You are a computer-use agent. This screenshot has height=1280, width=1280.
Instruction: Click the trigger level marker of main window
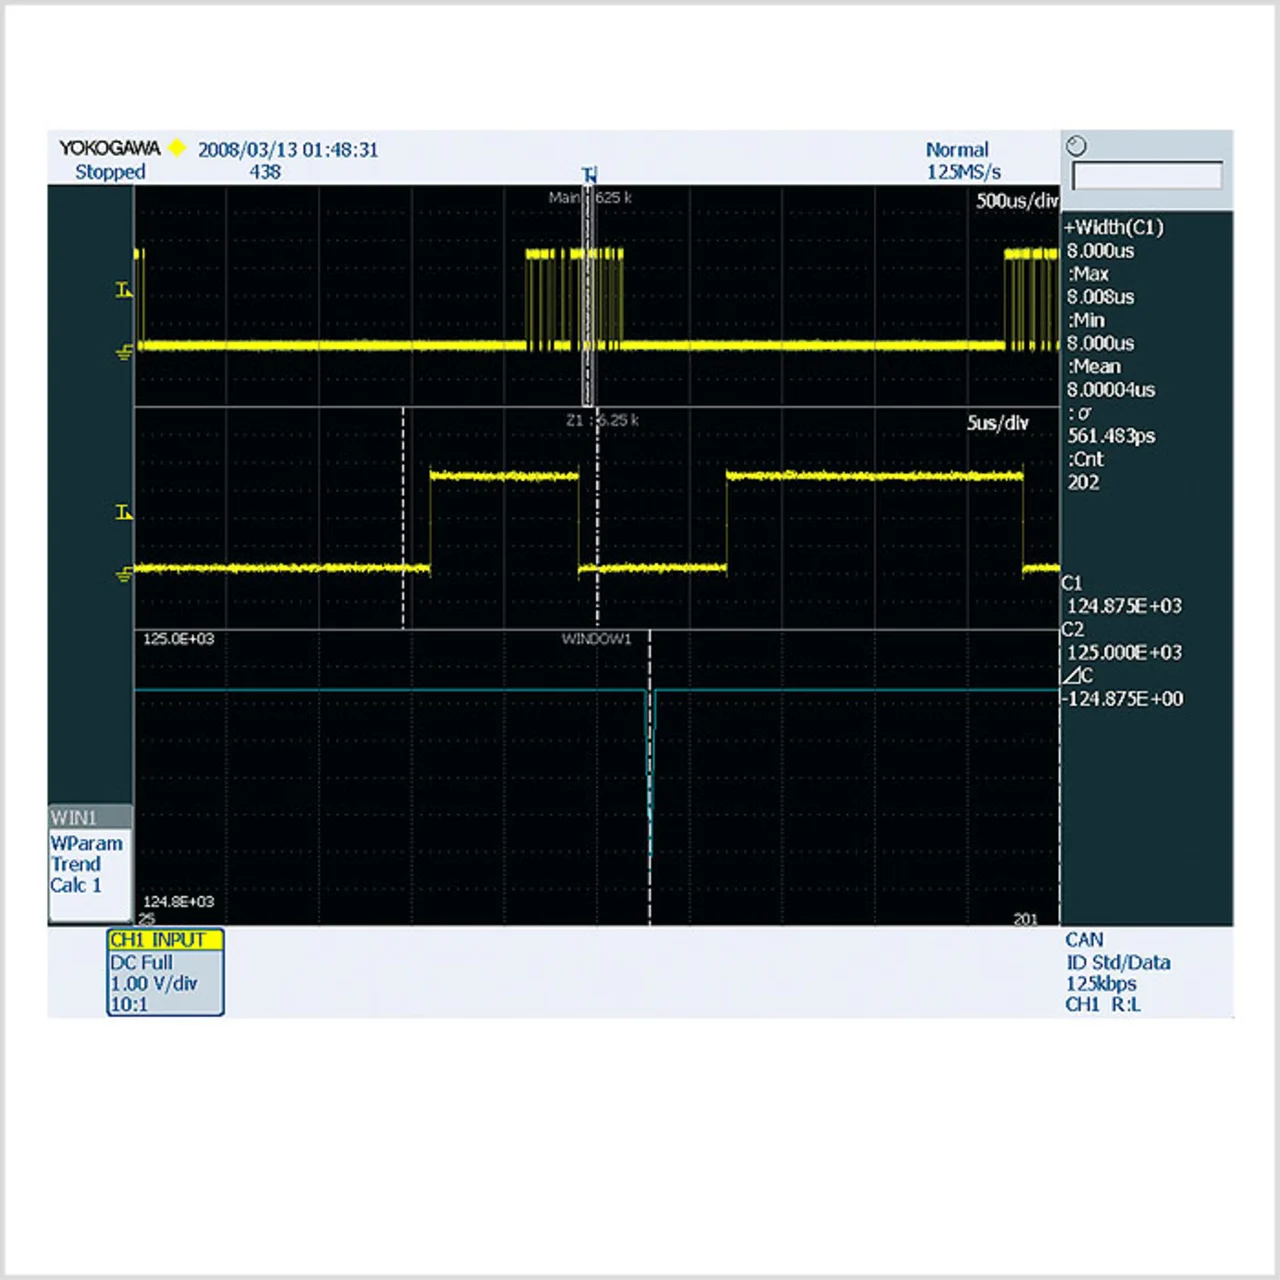click(123, 290)
